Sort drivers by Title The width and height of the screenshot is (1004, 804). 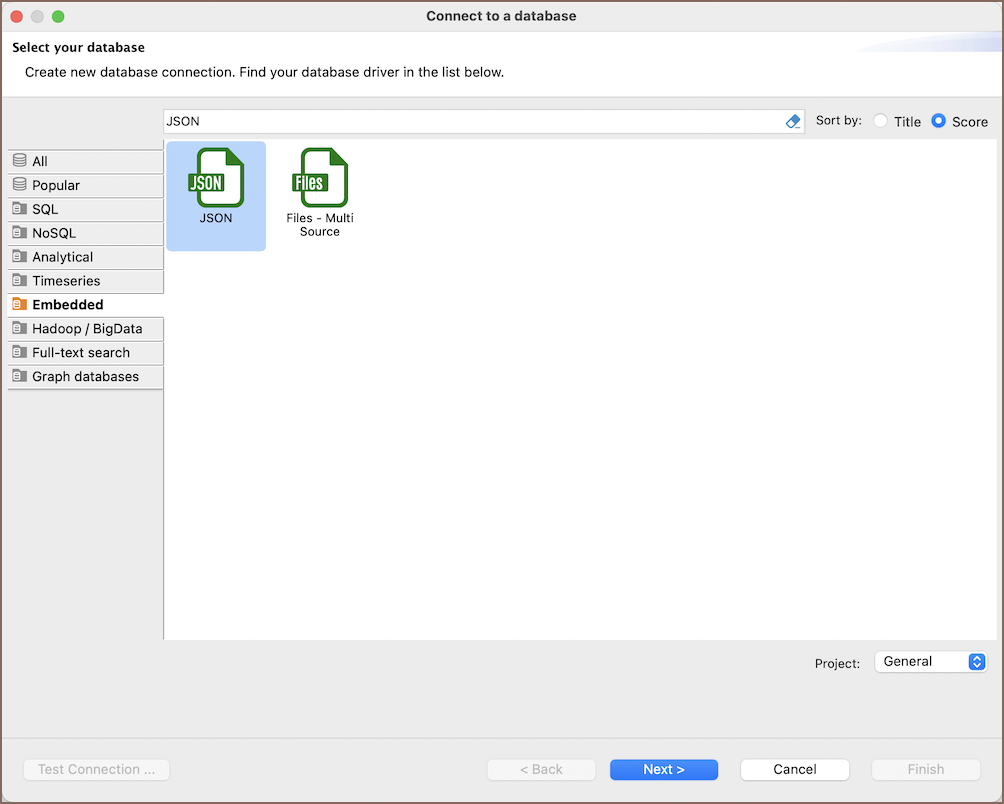pyautogui.click(x=881, y=121)
